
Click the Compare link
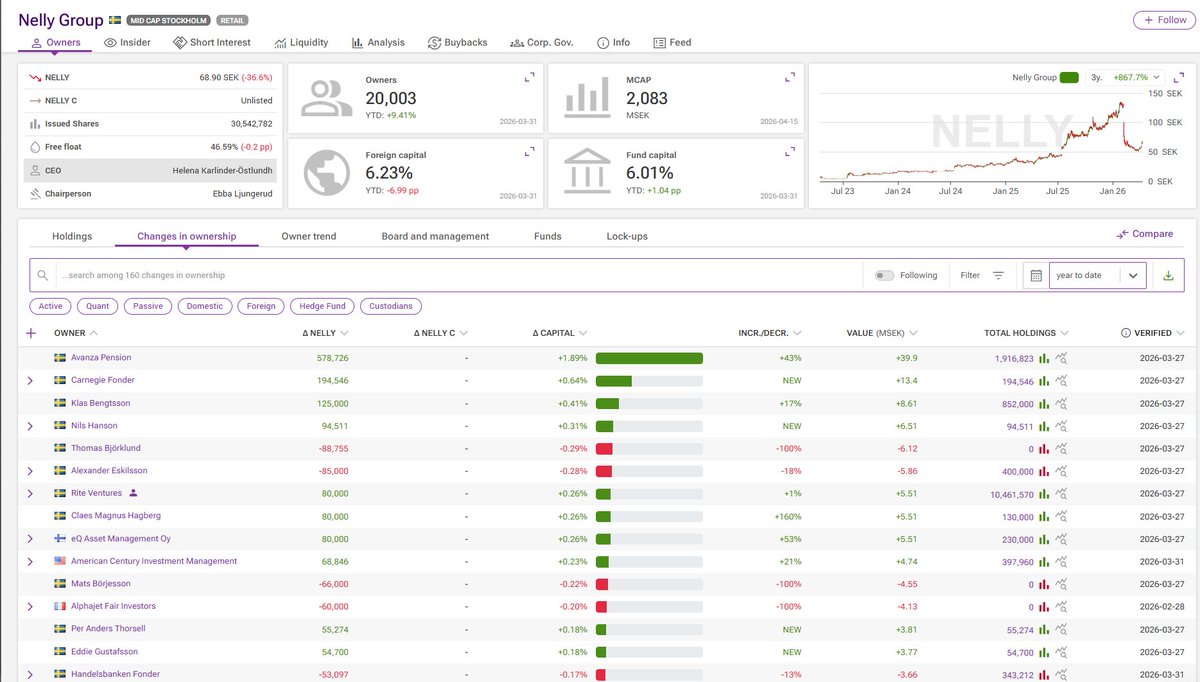pyautogui.click(x=1145, y=234)
